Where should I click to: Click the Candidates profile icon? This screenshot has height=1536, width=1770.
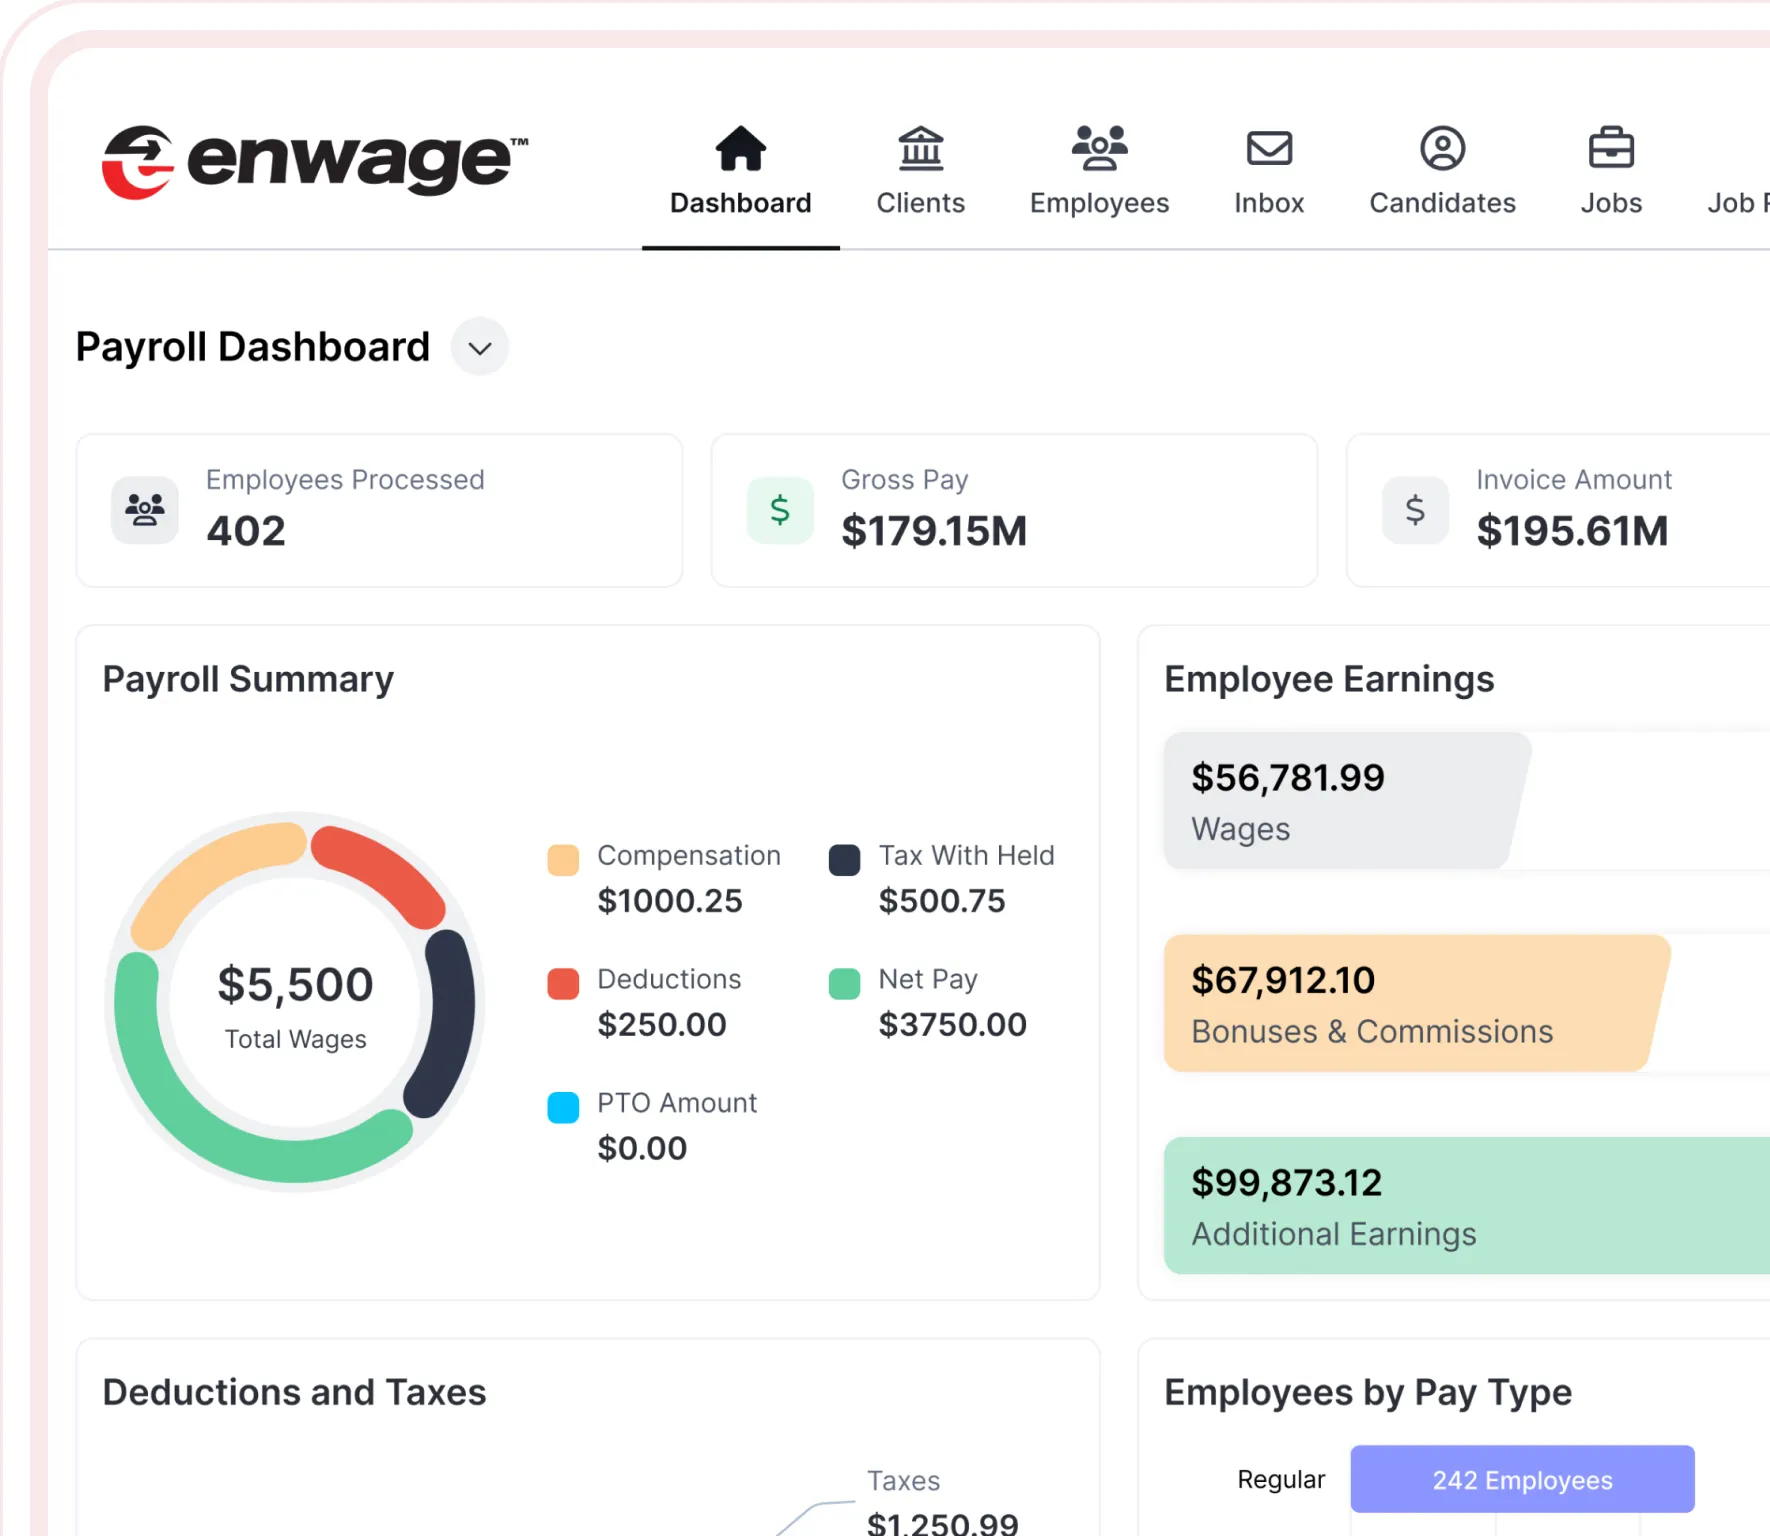click(x=1442, y=149)
